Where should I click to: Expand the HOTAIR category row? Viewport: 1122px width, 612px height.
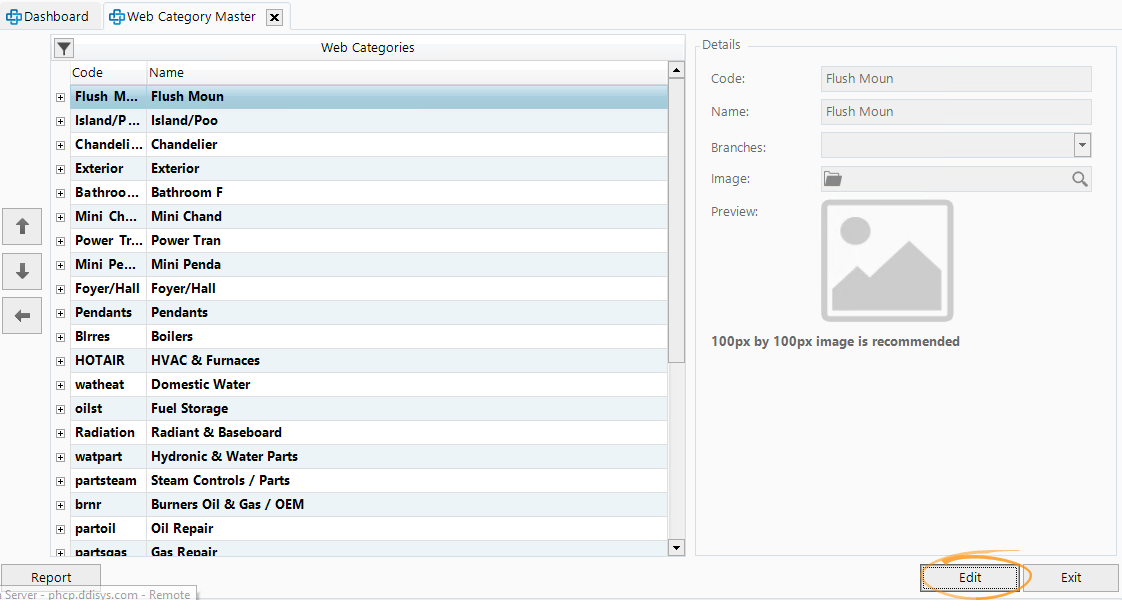(60, 361)
